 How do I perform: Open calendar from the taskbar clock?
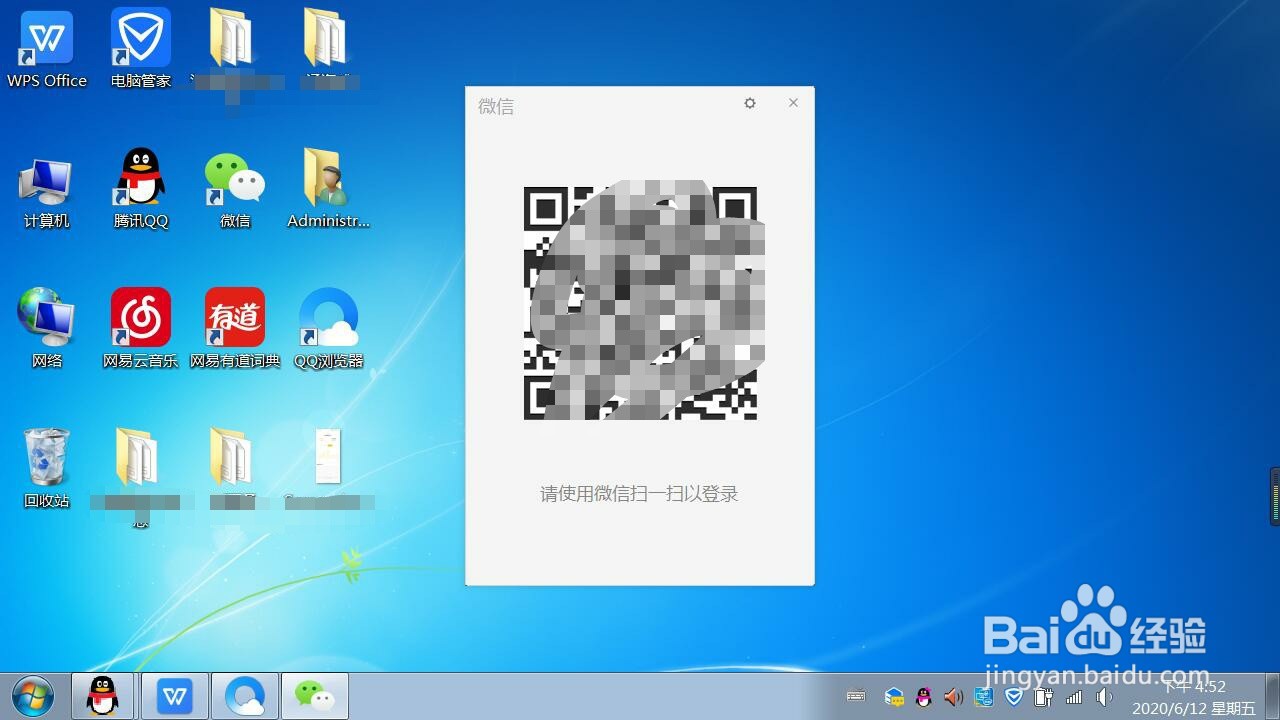1195,697
